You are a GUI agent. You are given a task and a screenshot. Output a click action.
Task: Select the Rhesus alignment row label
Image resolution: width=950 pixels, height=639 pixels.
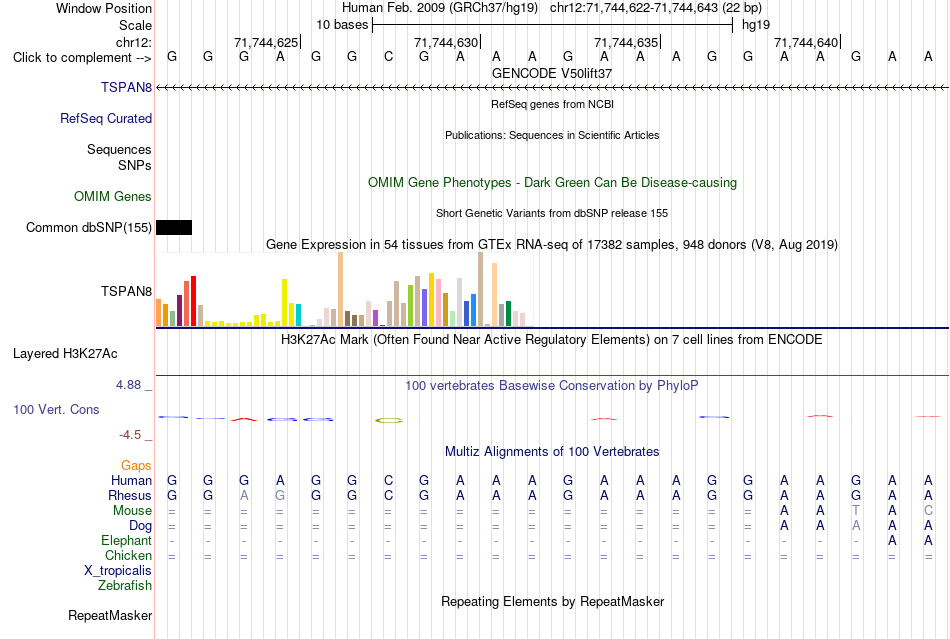click(130, 495)
